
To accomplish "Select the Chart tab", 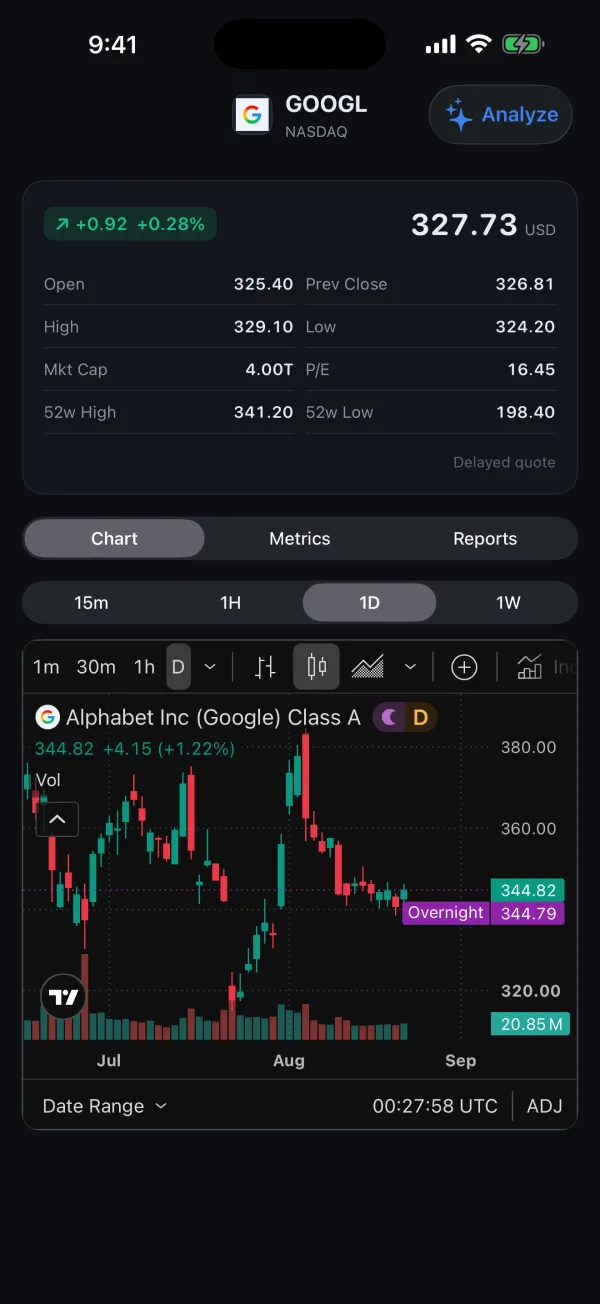I will click(x=114, y=539).
